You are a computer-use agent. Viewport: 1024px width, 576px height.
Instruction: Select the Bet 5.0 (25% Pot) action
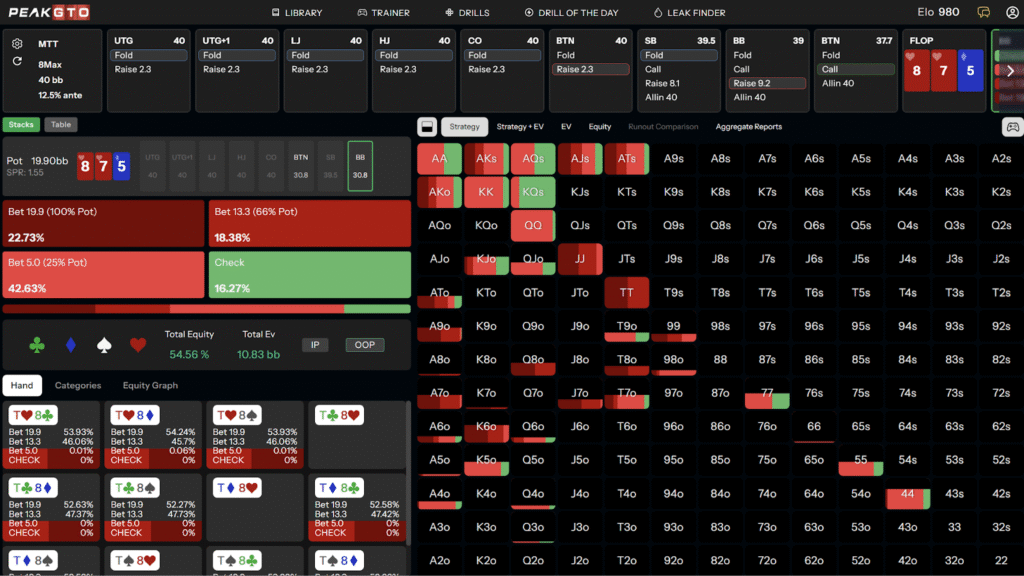tap(104, 275)
